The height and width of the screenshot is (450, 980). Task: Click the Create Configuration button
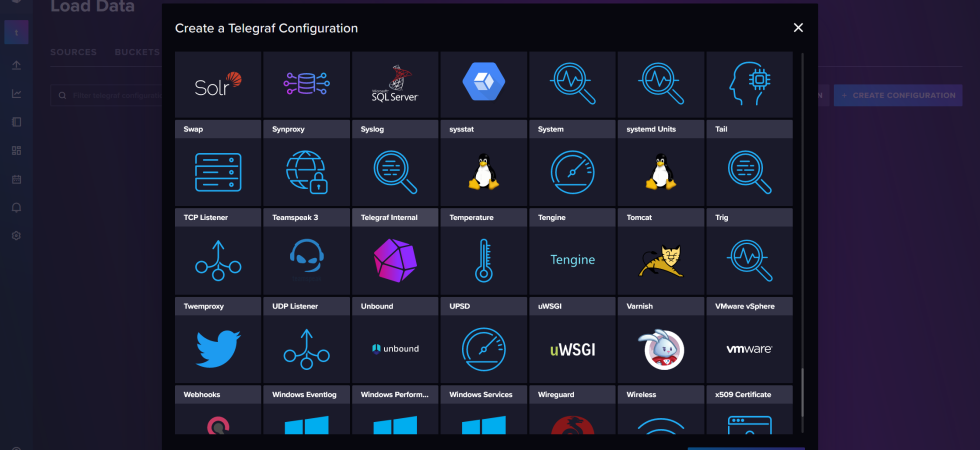898,95
